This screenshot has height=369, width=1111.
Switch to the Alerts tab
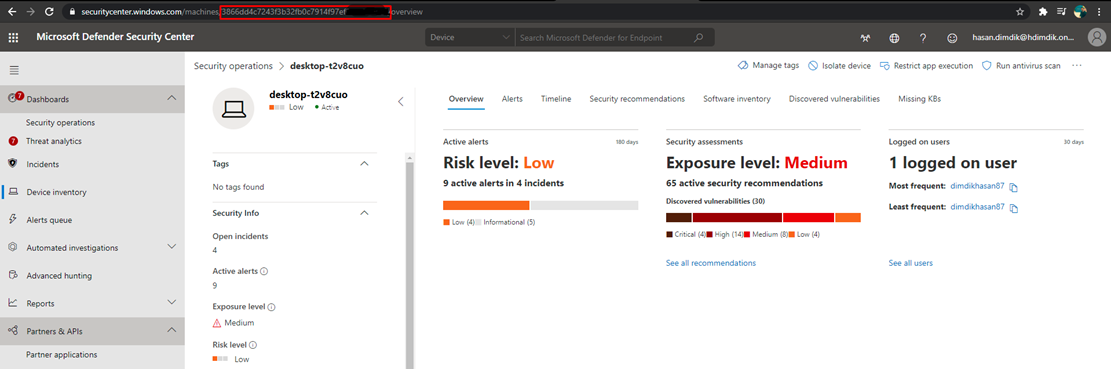point(512,99)
